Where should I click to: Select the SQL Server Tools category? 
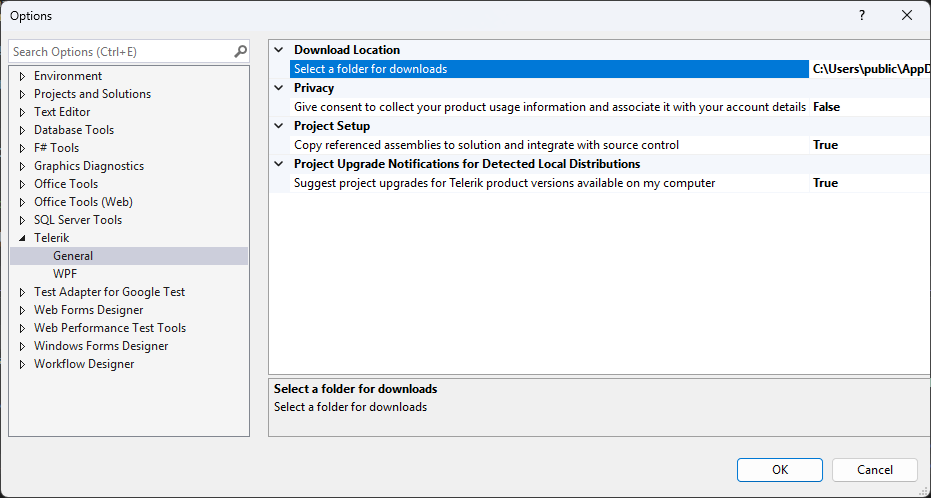(x=78, y=220)
